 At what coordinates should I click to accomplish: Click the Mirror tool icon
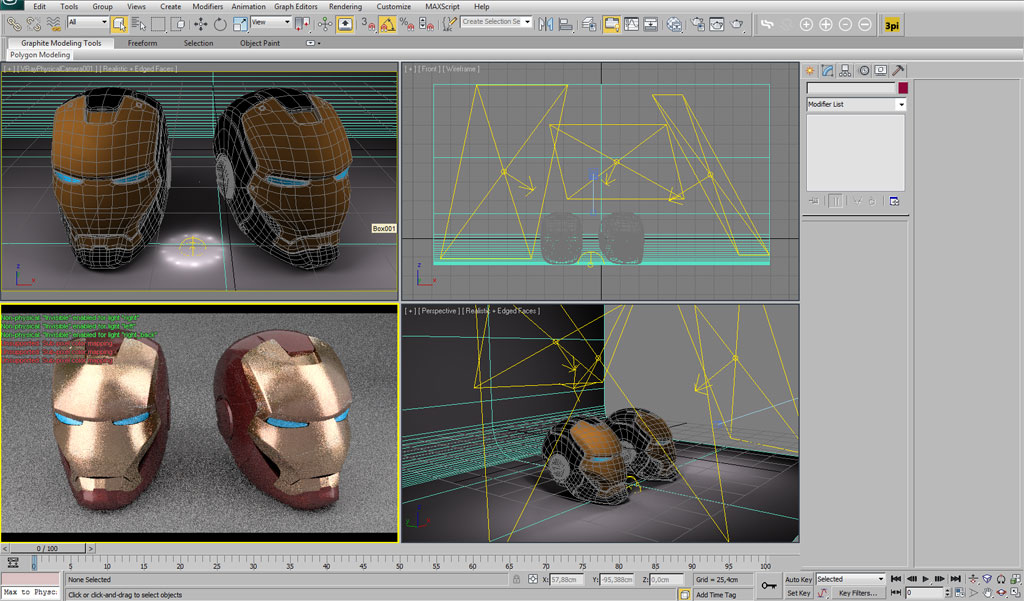(x=545, y=24)
